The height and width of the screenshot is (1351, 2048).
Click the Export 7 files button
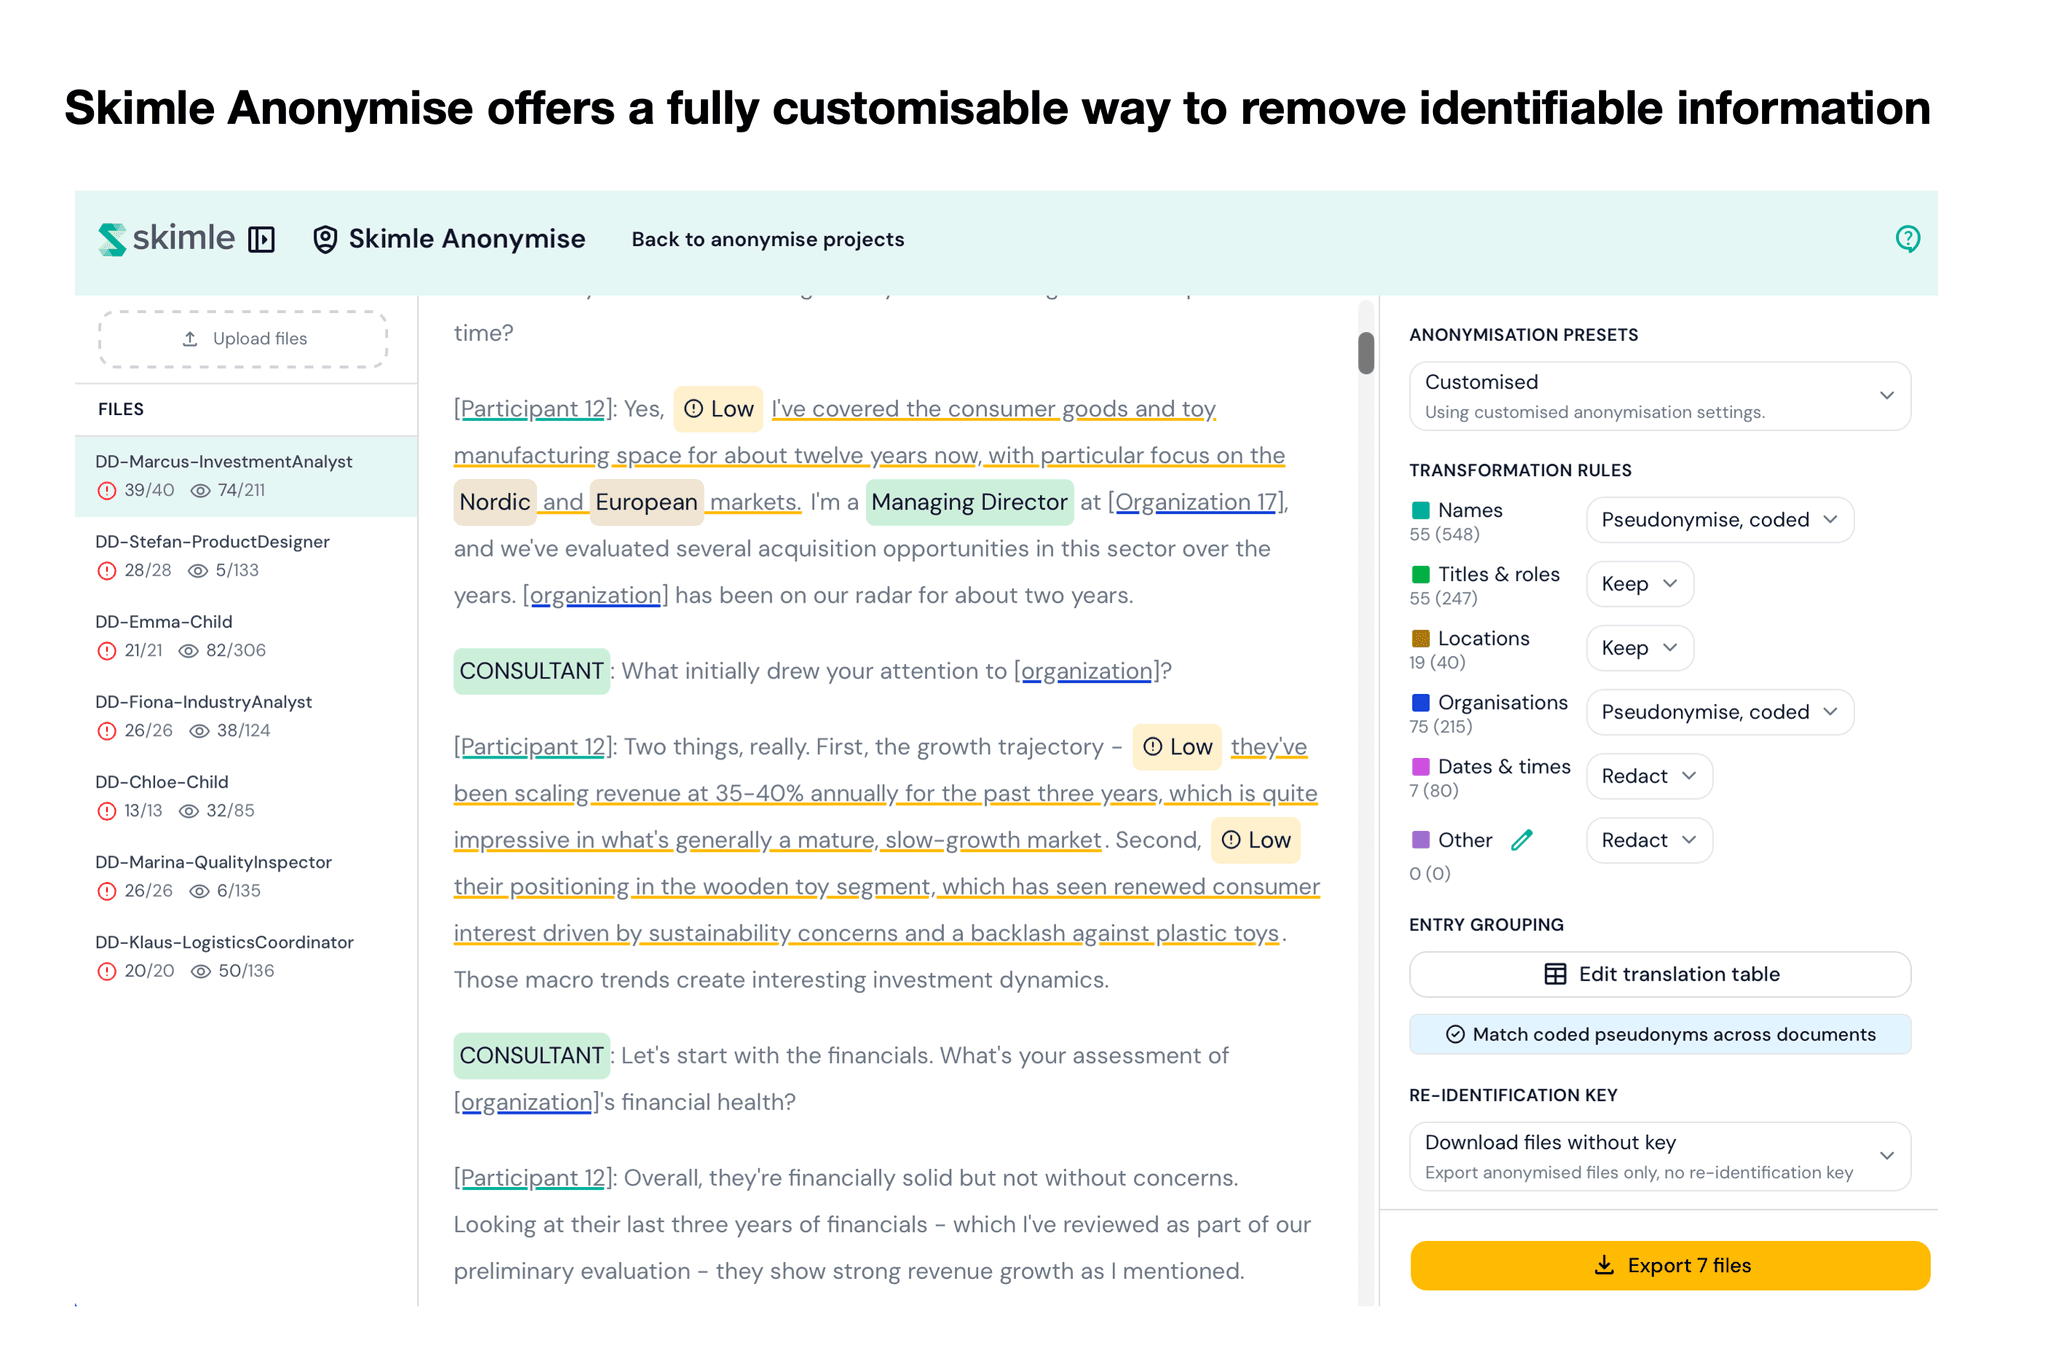[x=1669, y=1265]
